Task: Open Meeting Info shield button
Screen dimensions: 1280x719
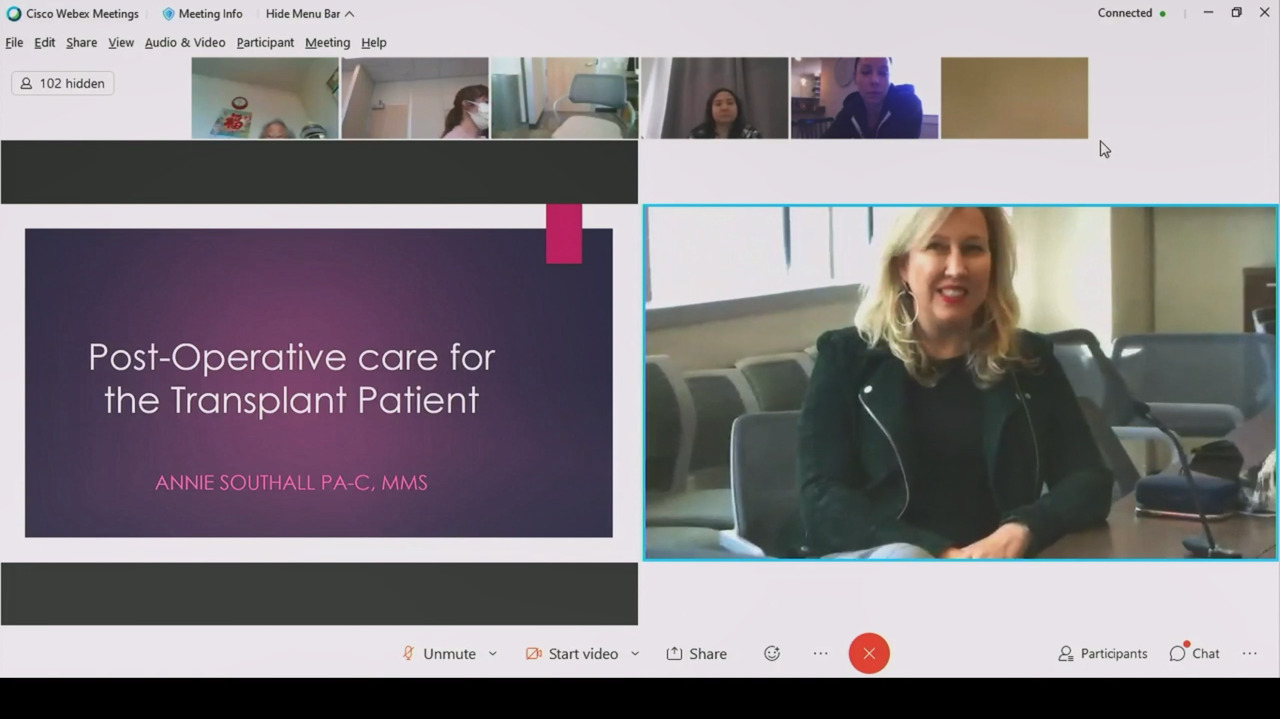Action: [x=202, y=14]
